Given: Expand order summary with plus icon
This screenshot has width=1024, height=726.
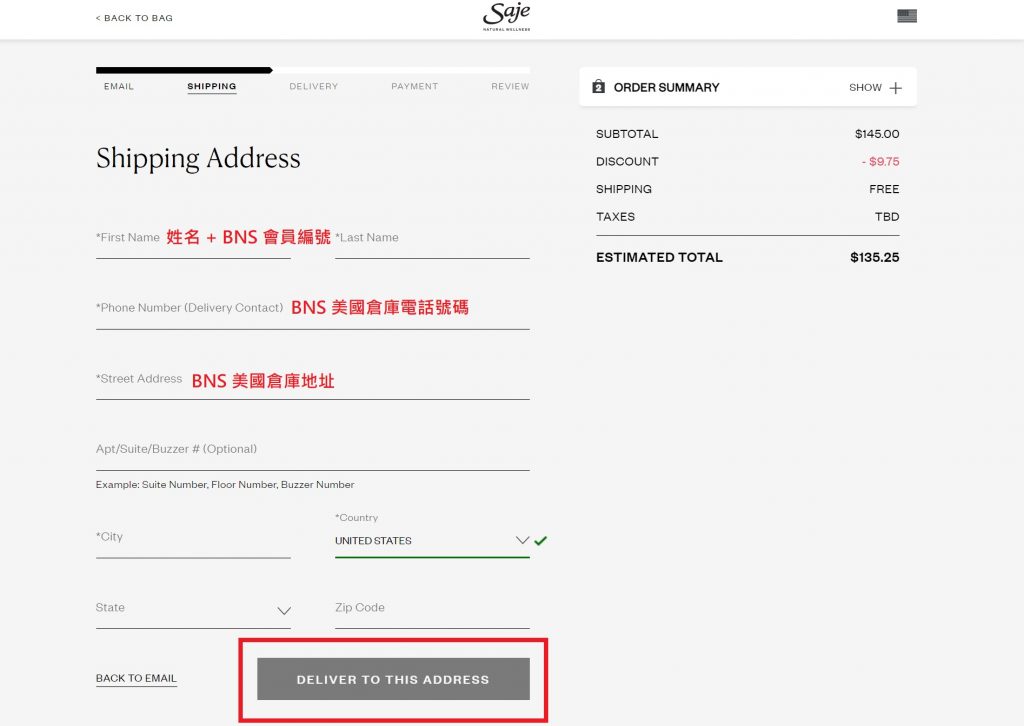Looking at the screenshot, I should [x=895, y=88].
